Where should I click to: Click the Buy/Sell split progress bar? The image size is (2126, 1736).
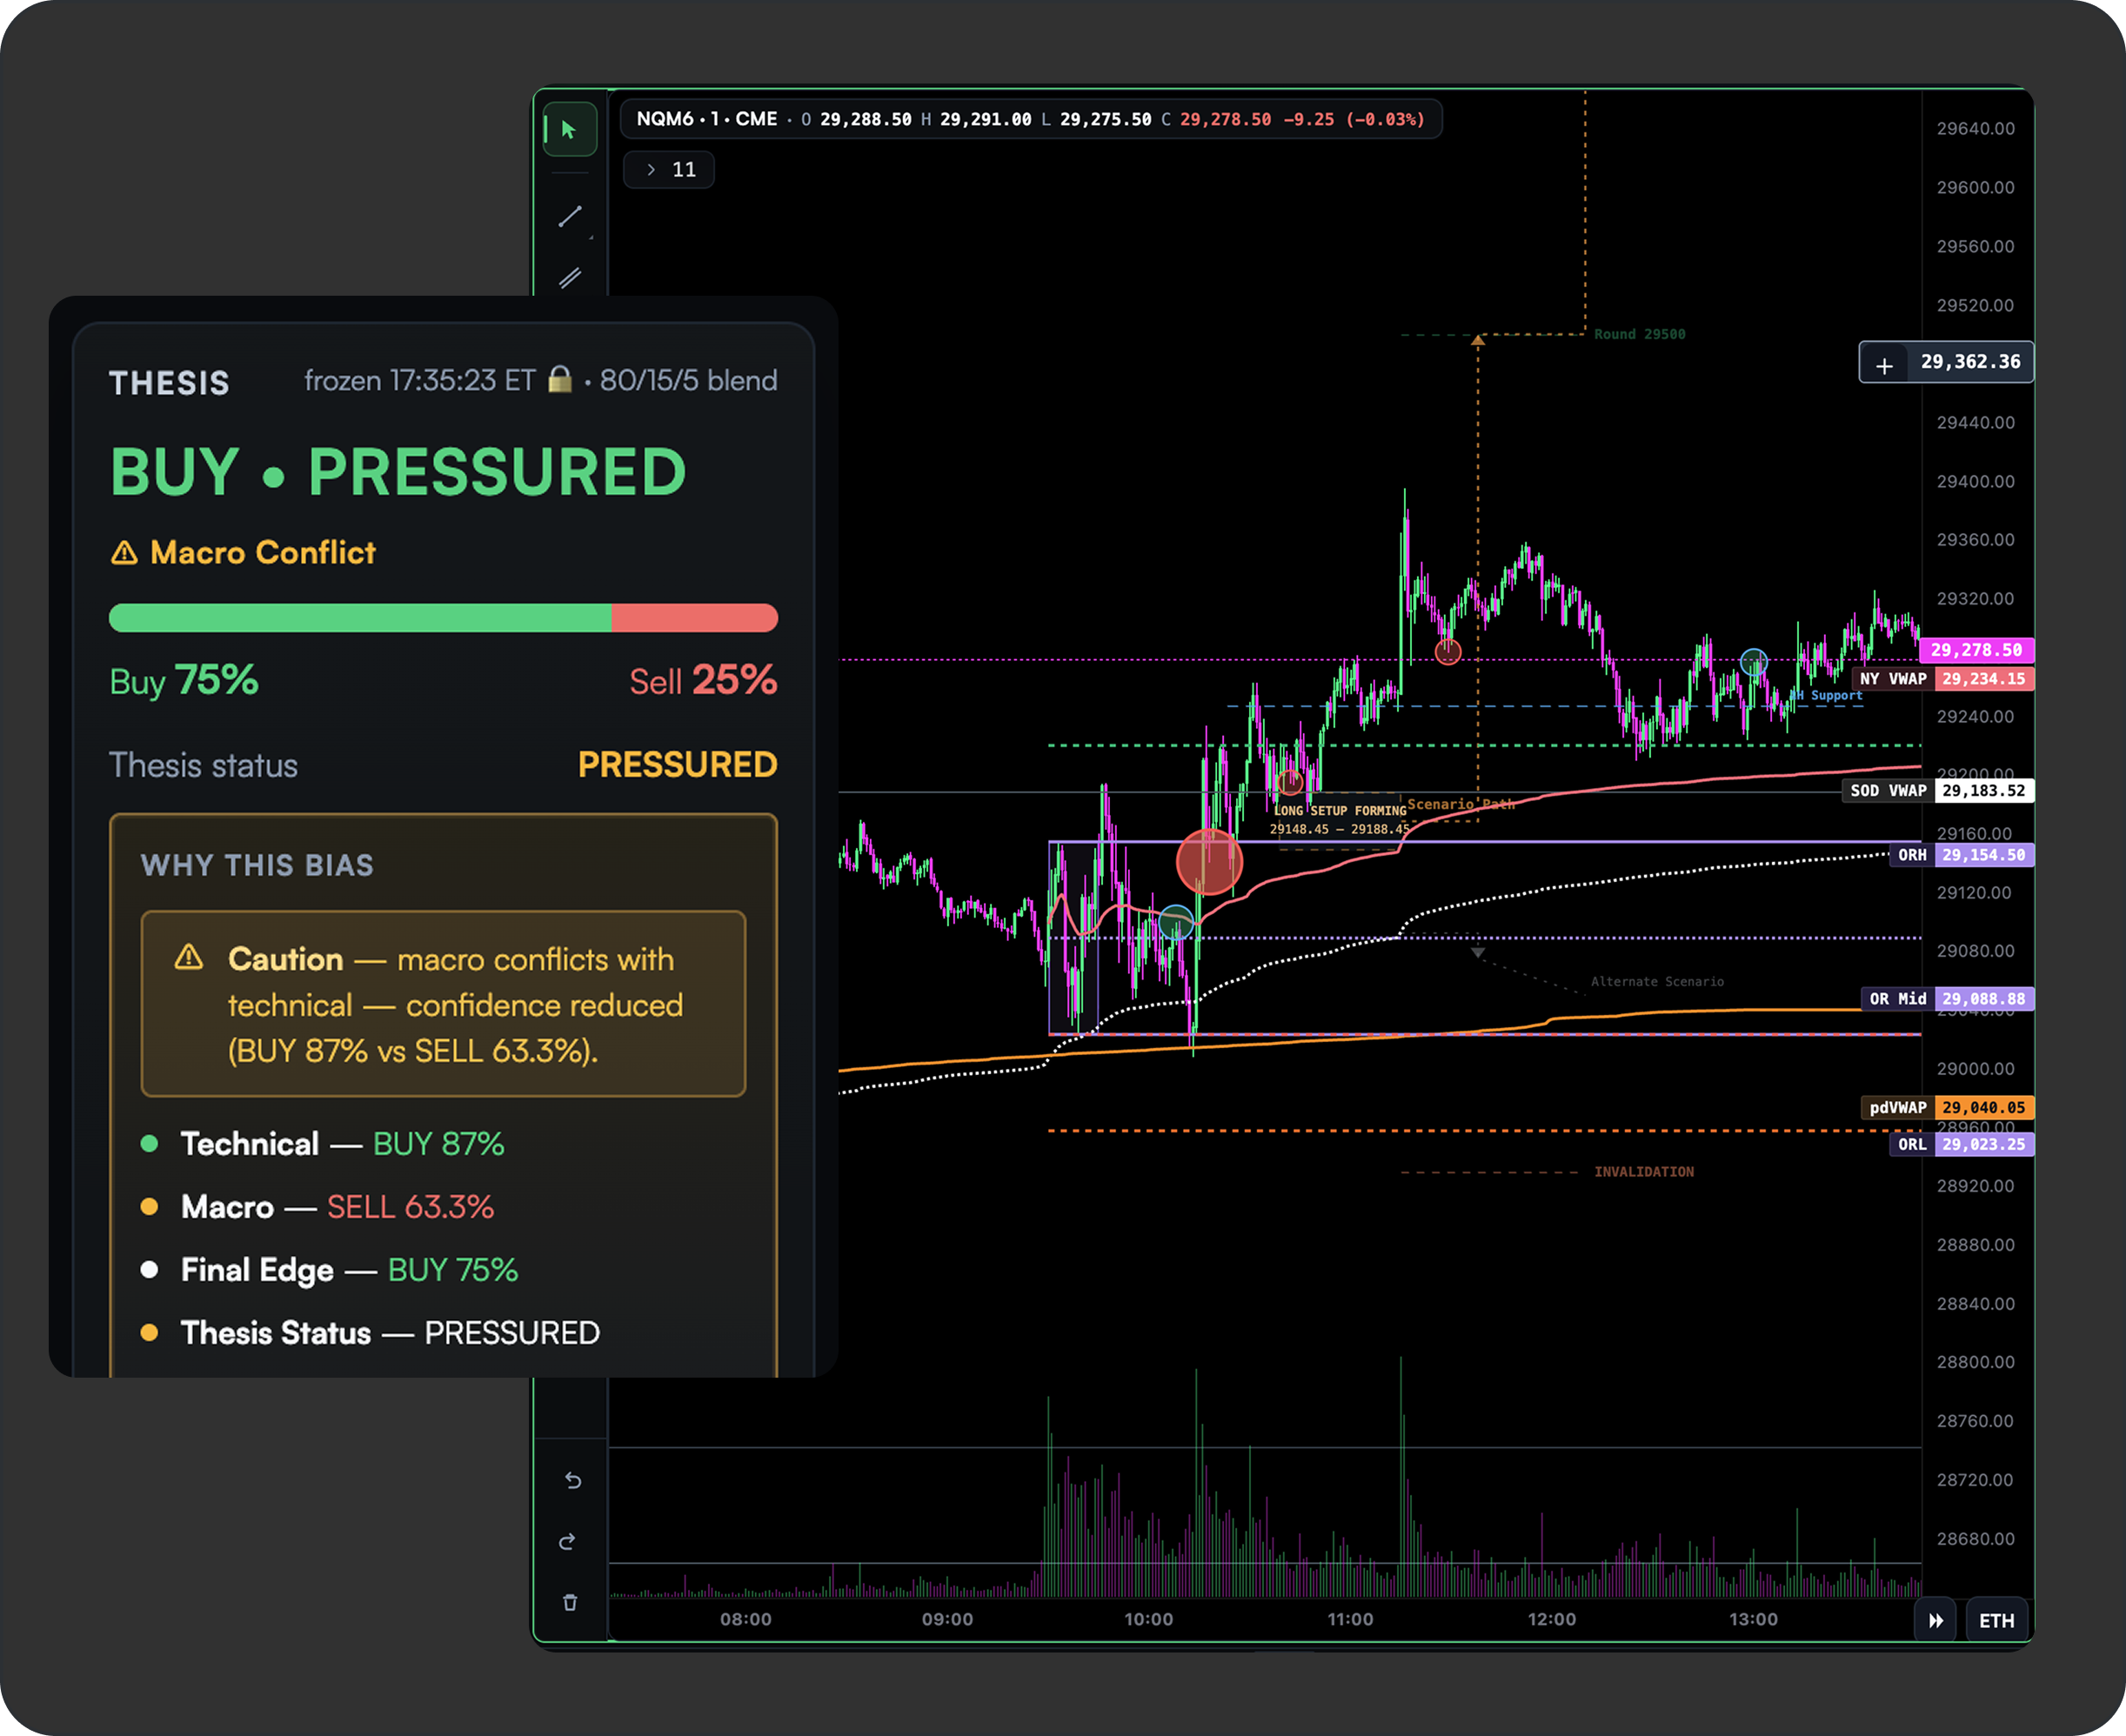coord(443,617)
